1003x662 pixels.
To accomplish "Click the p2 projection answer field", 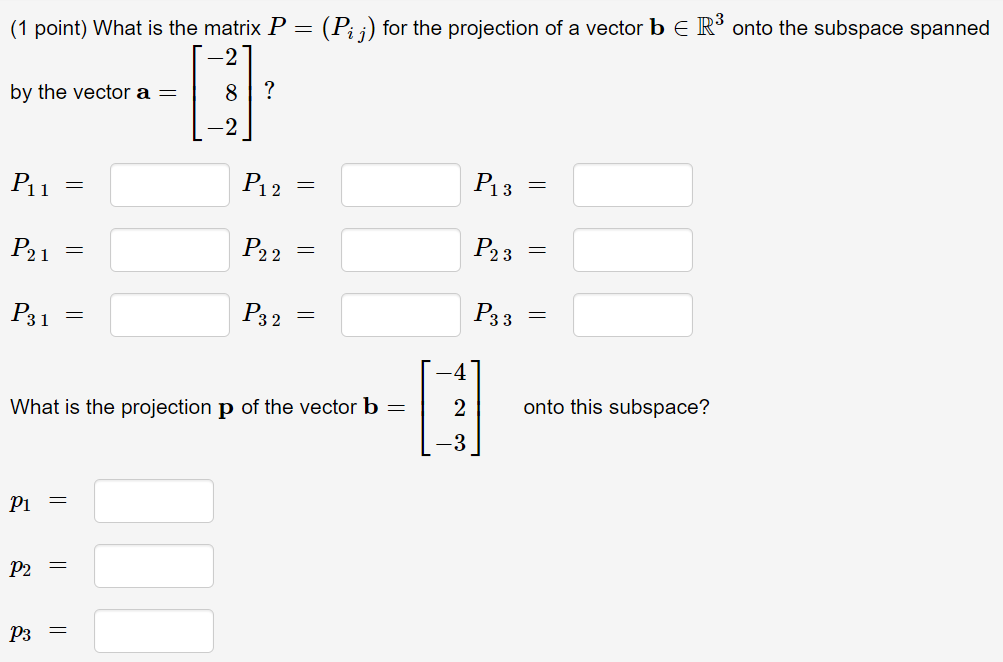I will tap(153, 565).
